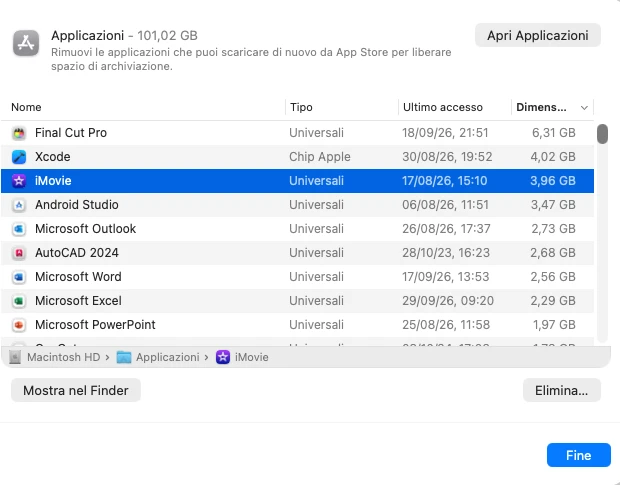Click the 2,29 GB size cell
Screen dimensions: 620x485
click(553, 301)
